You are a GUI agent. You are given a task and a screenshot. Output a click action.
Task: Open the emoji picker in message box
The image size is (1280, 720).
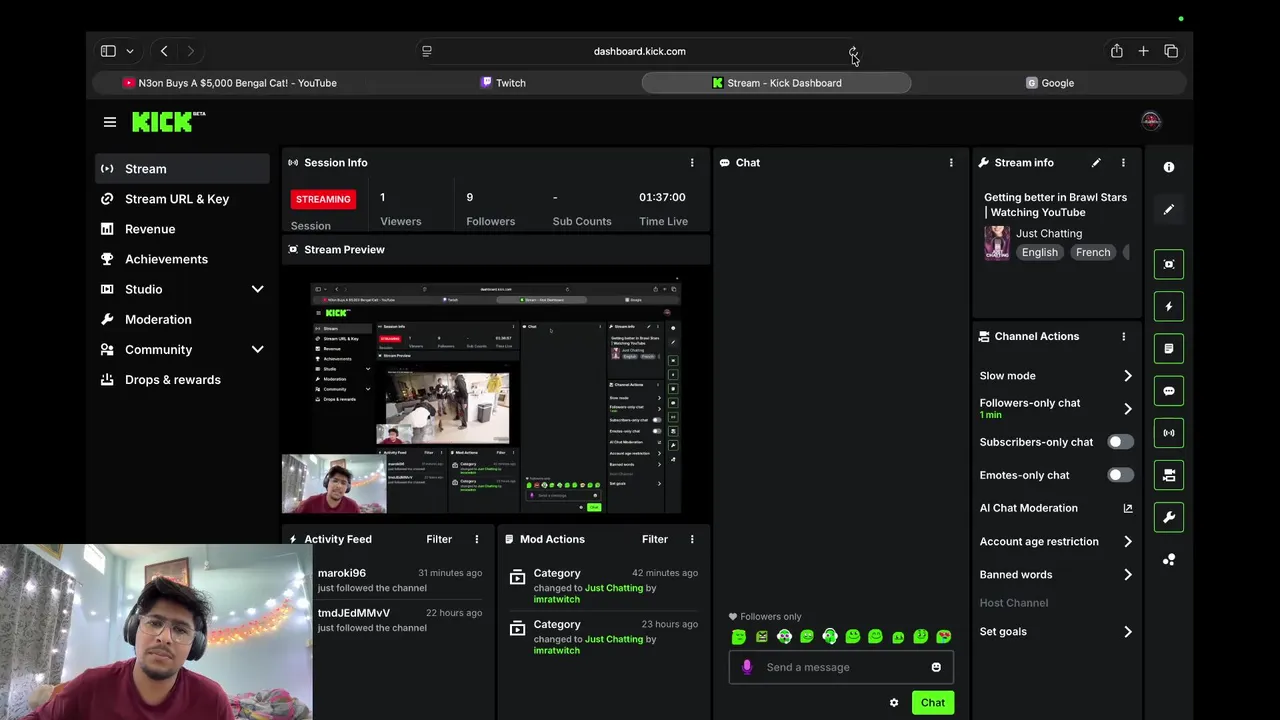coord(936,667)
